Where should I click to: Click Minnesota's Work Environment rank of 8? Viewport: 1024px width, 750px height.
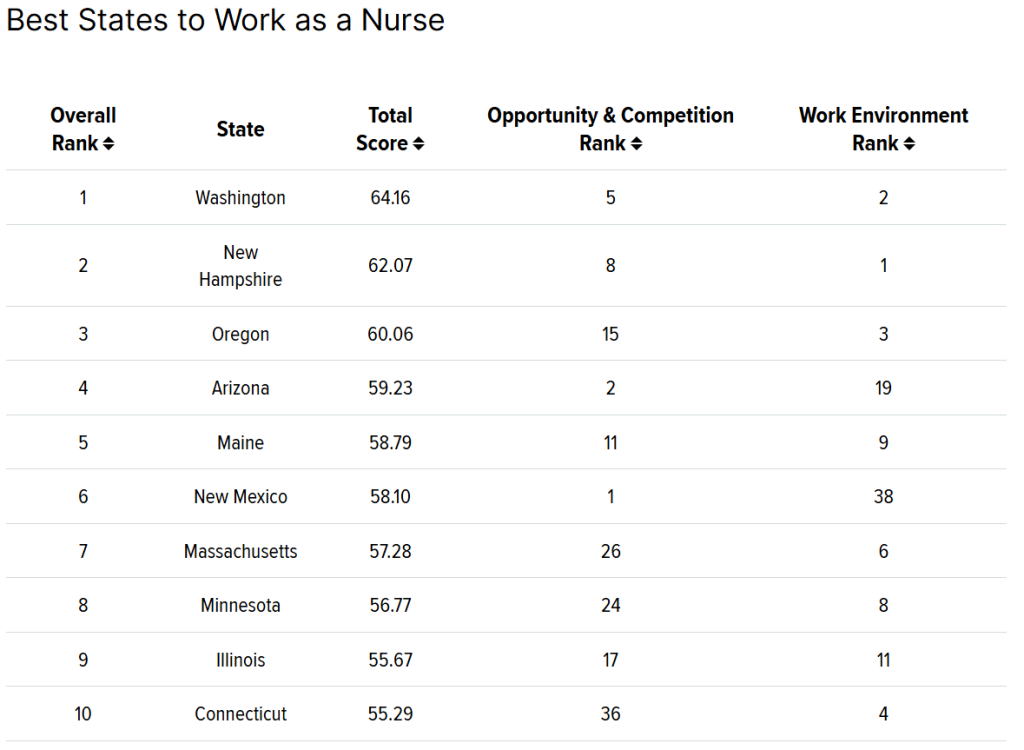pyautogui.click(x=883, y=605)
